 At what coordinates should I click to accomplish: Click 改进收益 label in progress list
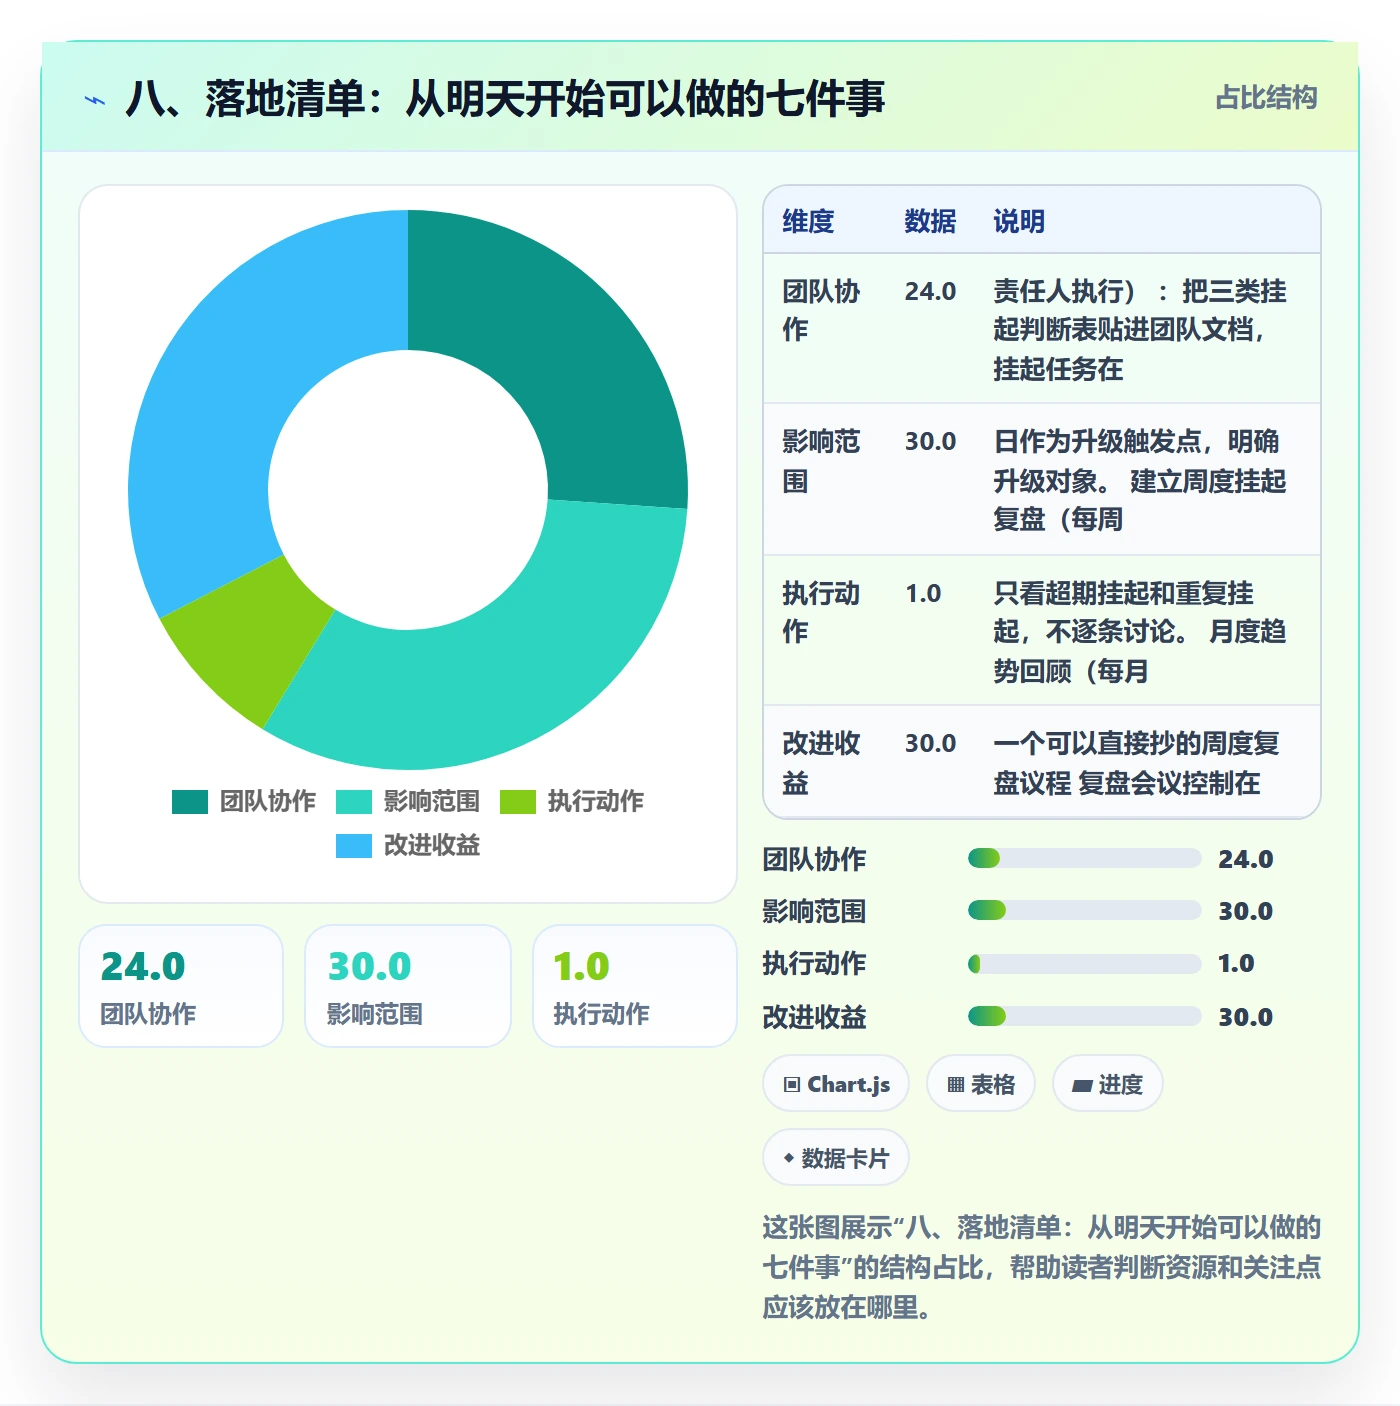pos(814,1017)
